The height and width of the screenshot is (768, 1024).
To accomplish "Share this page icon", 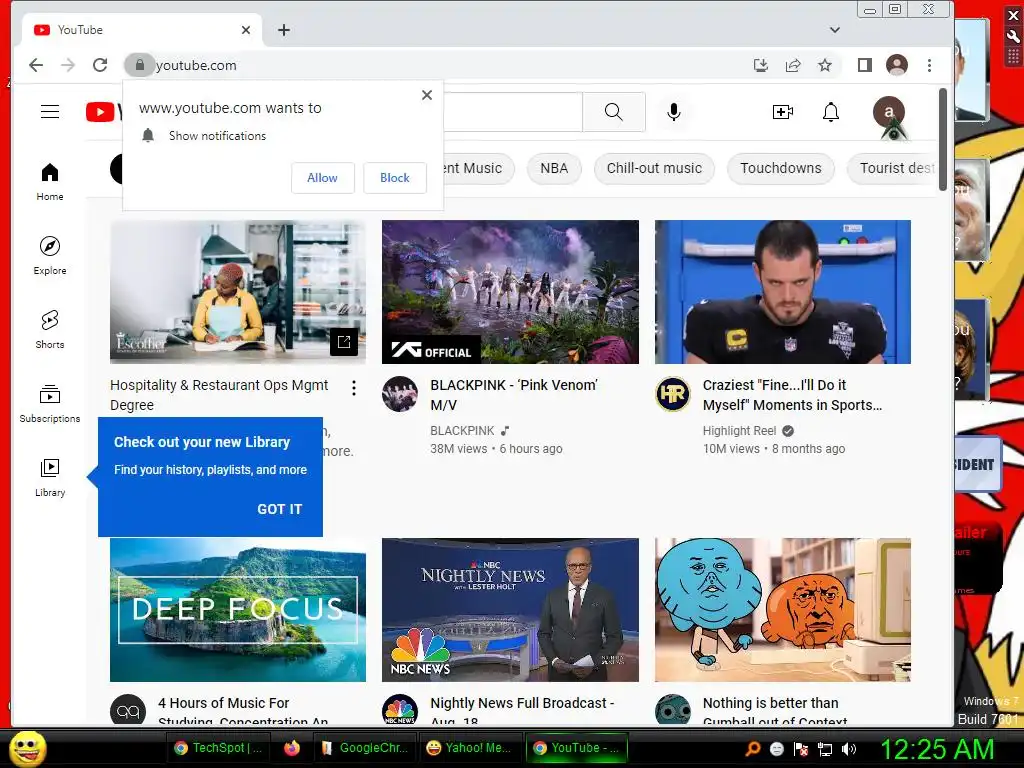I will tap(793, 65).
